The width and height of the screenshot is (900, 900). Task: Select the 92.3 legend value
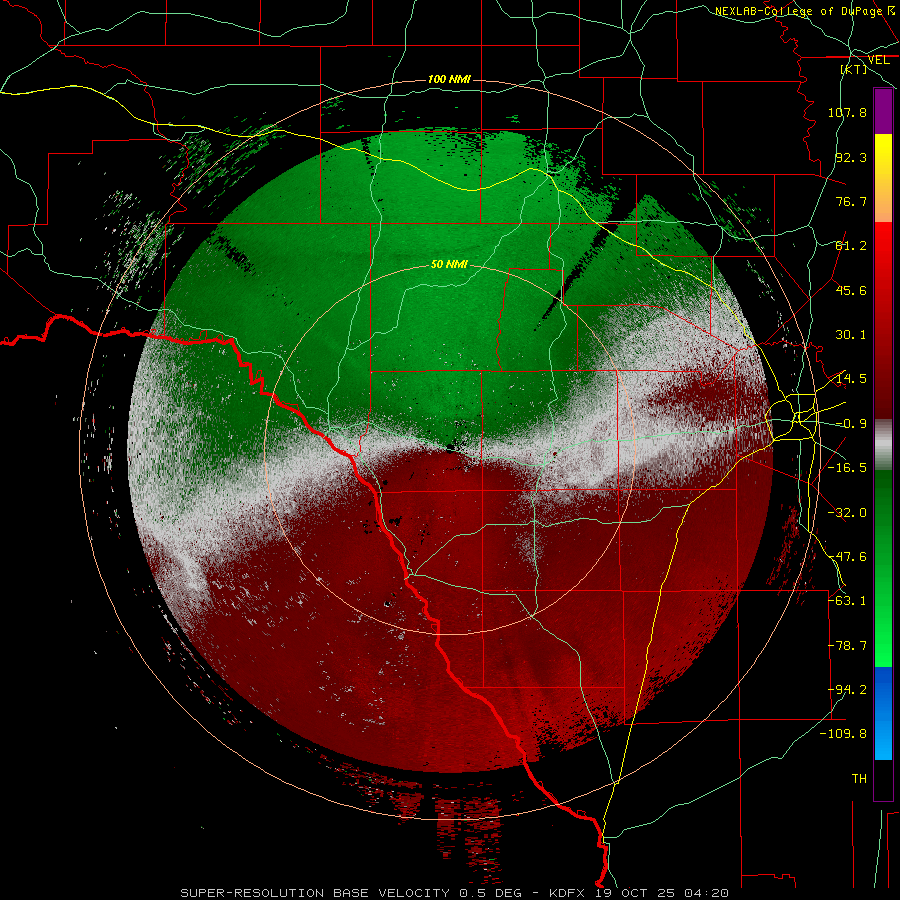[x=851, y=157]
